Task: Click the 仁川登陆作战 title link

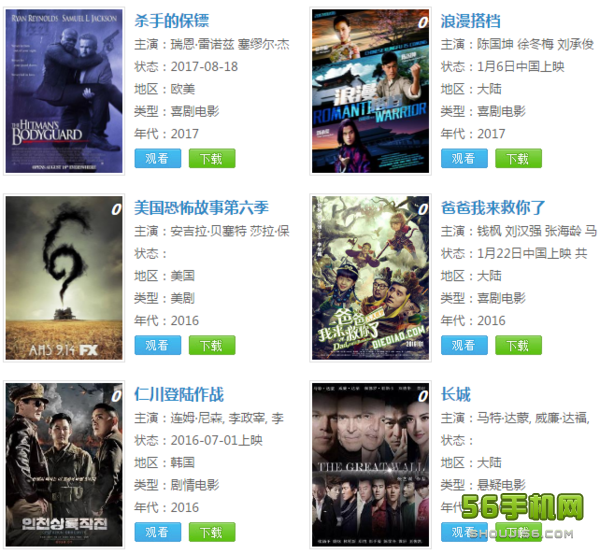Action: [179, 394]
